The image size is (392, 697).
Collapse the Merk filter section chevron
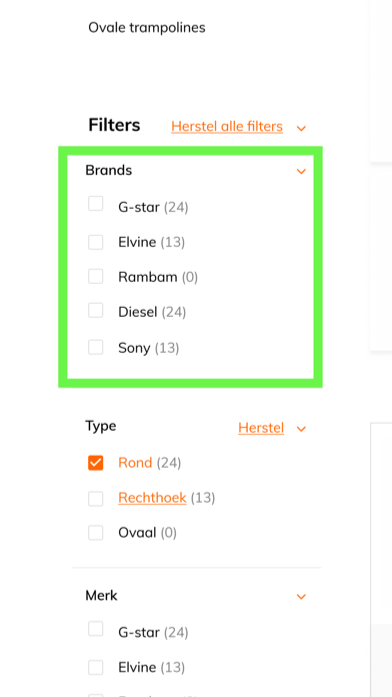coord(301,597)
